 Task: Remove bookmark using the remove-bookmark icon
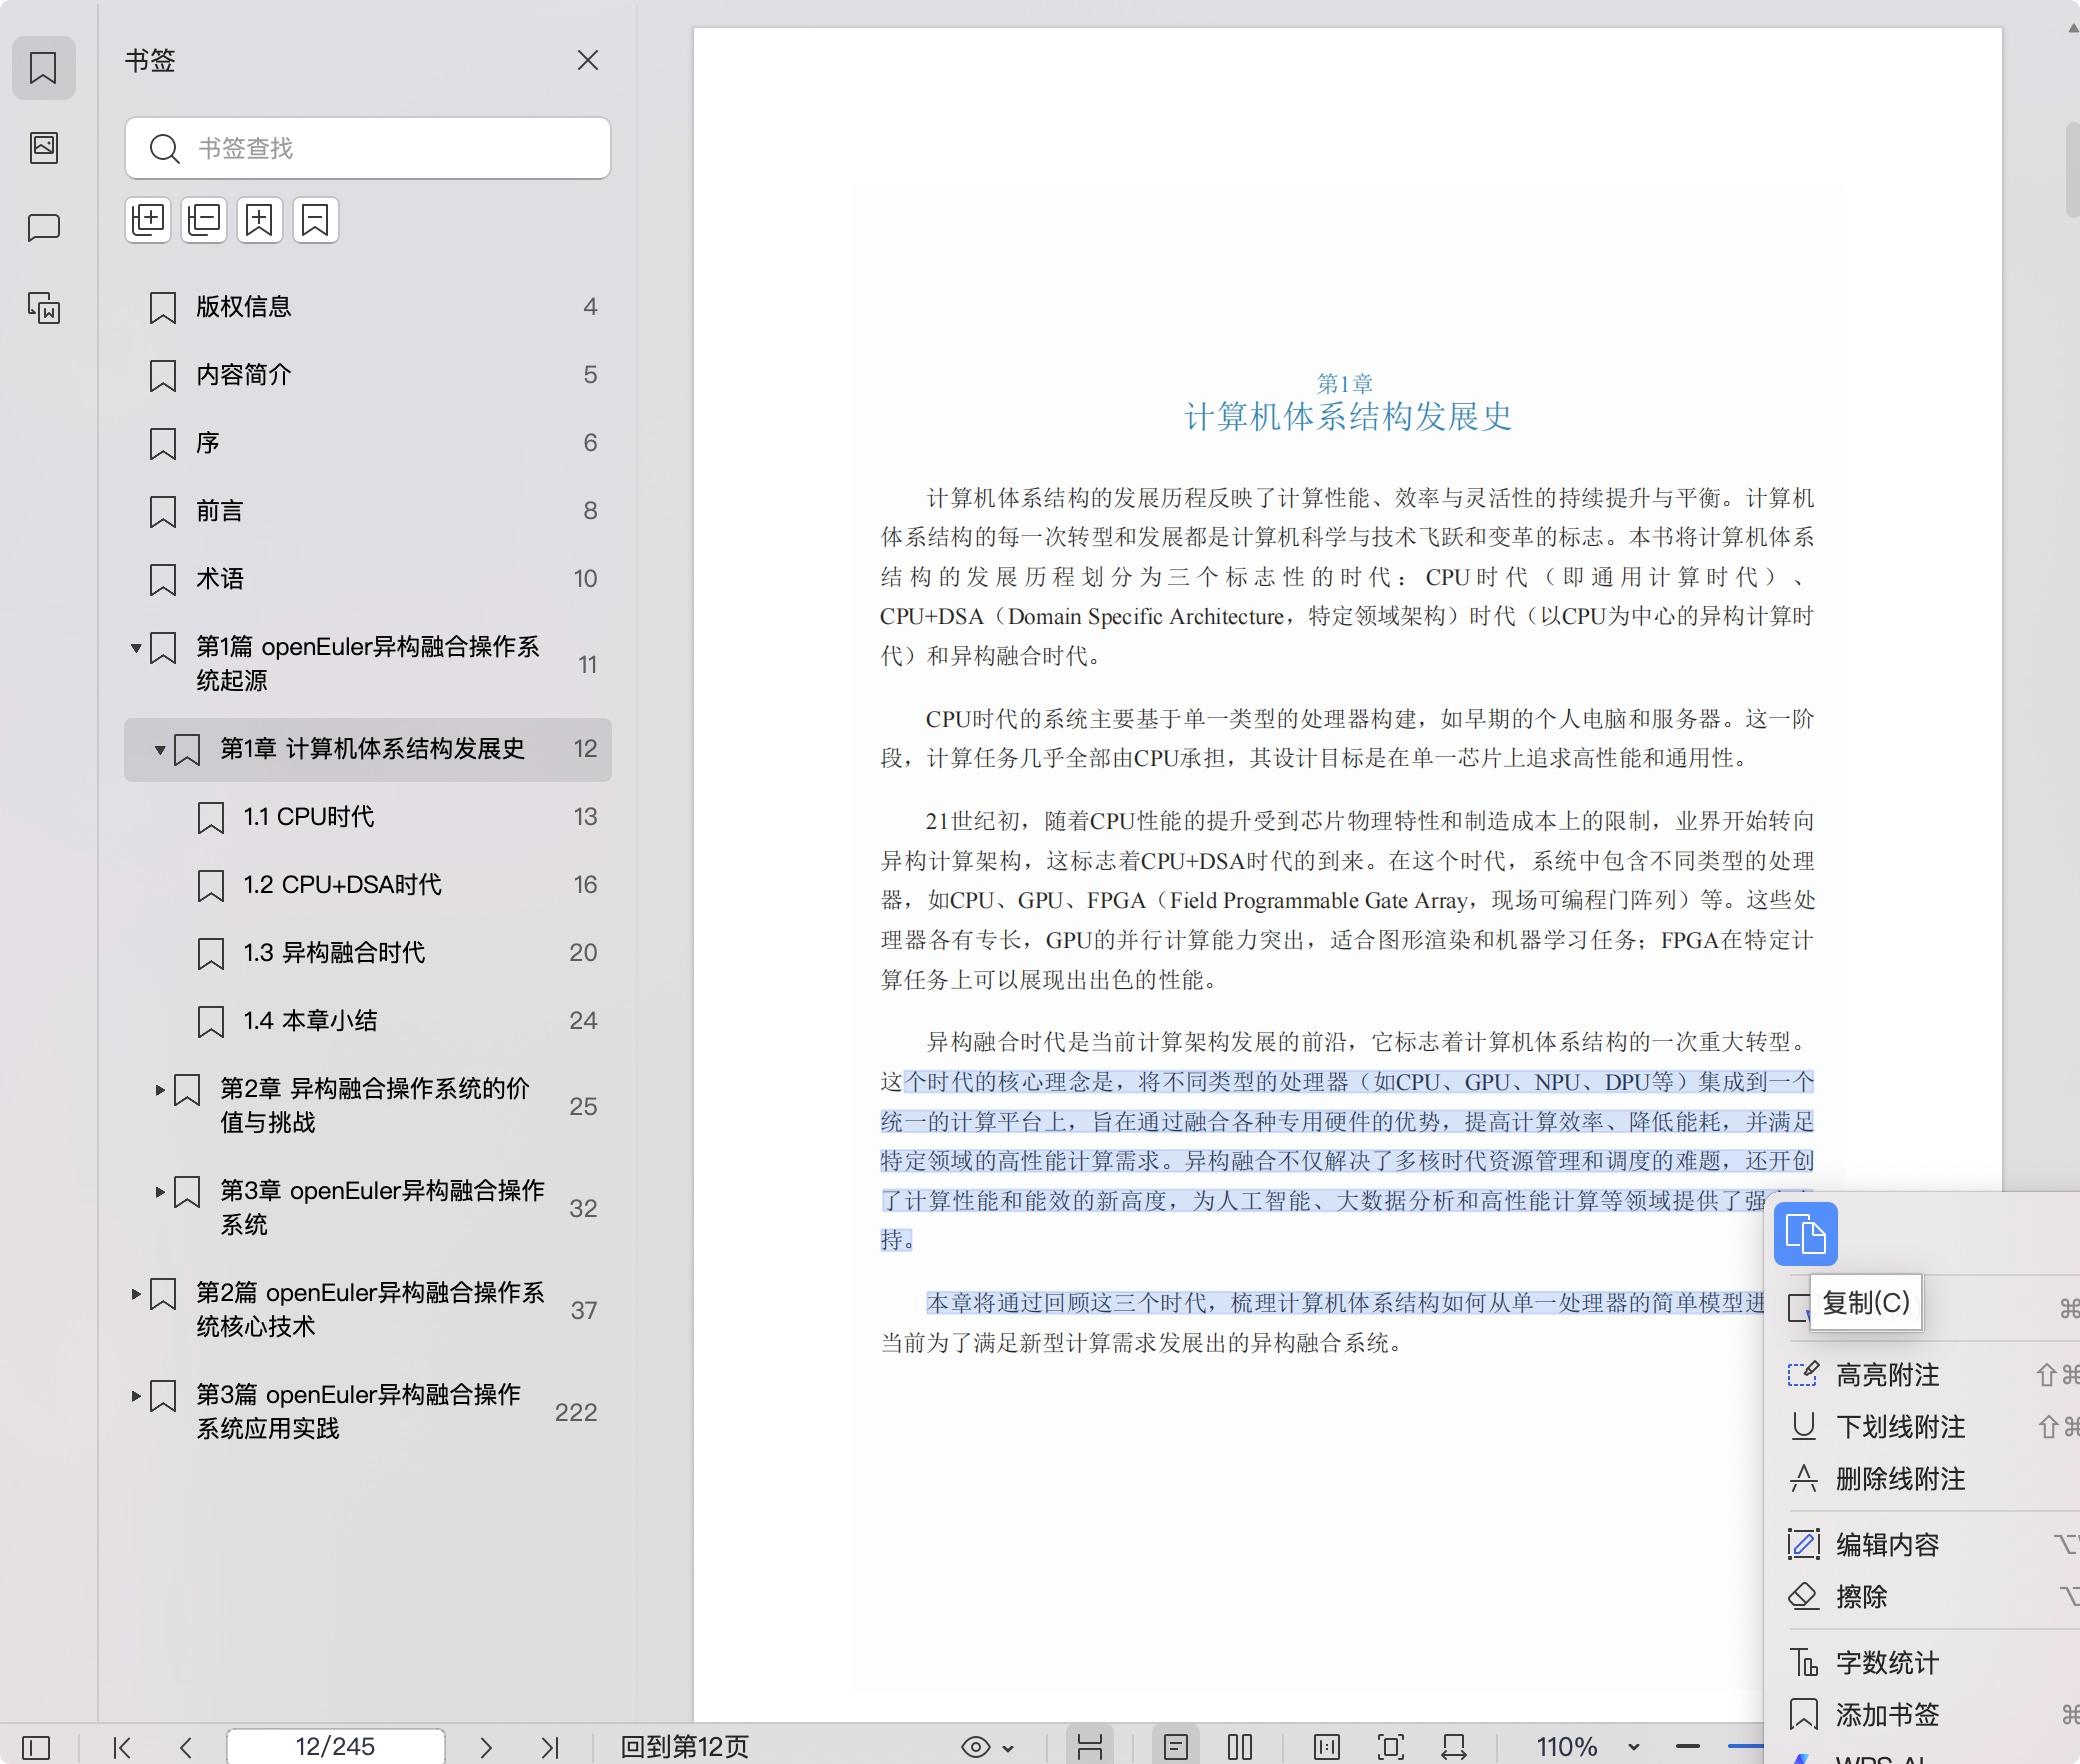pyautogui.click(x=316, y=220)
